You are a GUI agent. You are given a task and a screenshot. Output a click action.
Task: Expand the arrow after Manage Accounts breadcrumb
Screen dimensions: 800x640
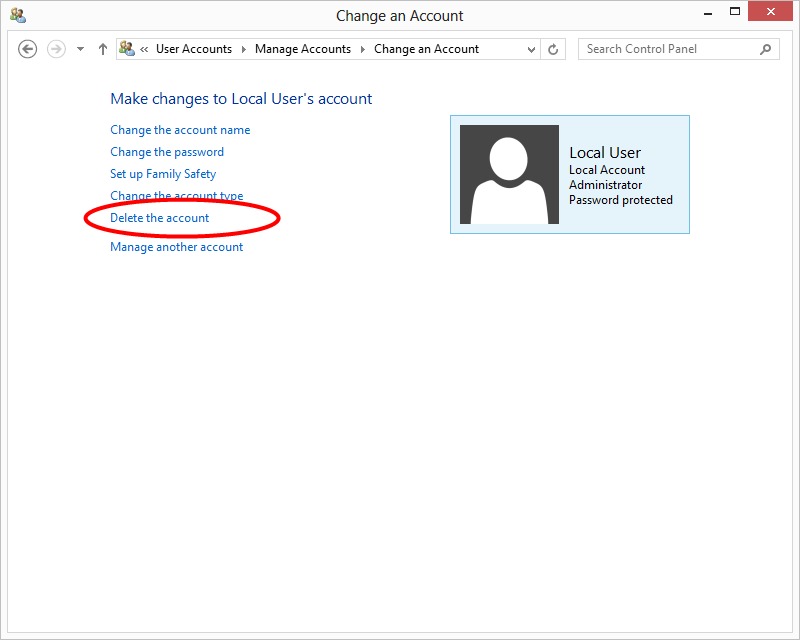click(x=363, y=49)
